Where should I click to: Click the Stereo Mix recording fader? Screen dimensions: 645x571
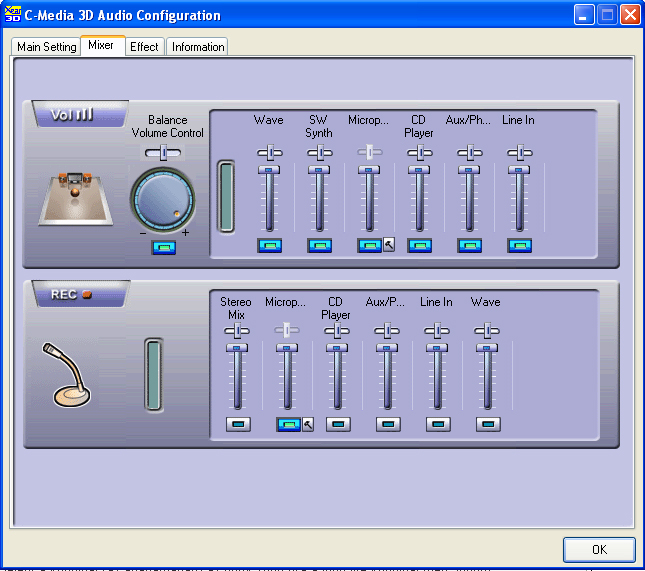[237, 376]
